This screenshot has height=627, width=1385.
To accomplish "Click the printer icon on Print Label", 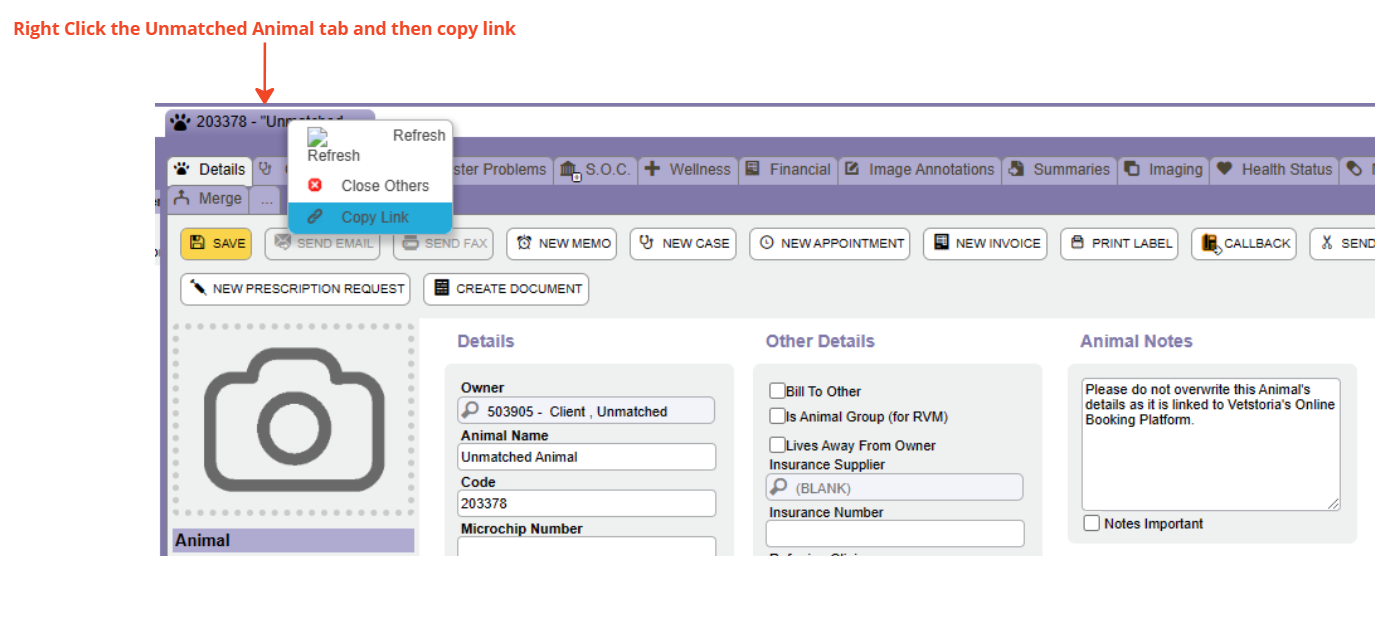I will pyautogui.click(x=1077, y=243).
